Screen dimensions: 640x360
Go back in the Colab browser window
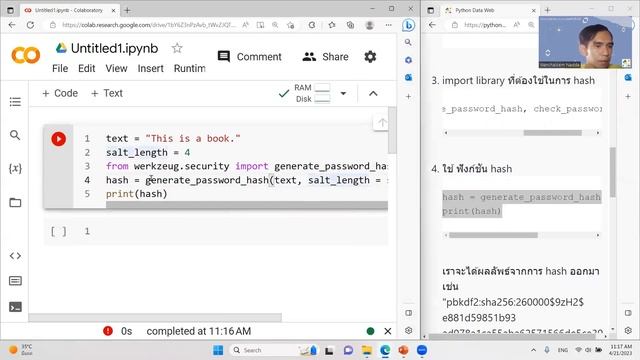(12, 25)
